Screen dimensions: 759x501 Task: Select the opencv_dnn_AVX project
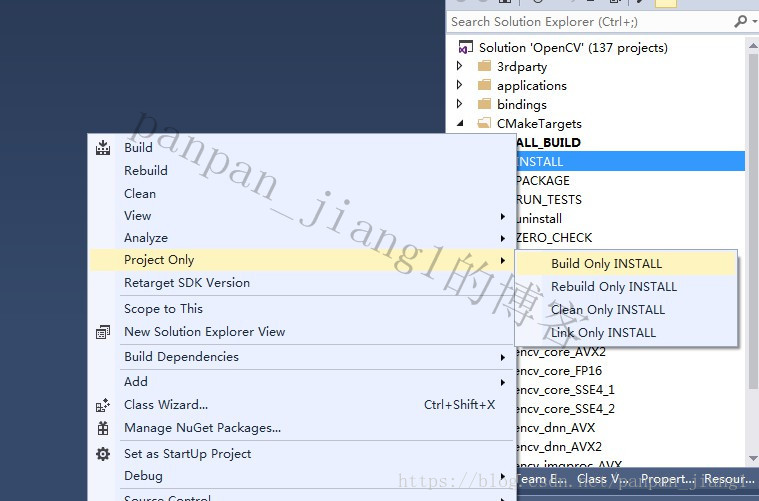pyautogui.click(x=556, y=428)
